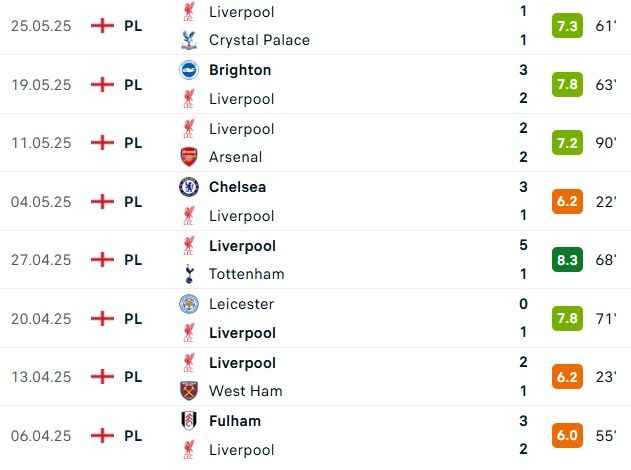Screen dimensions: 631x470
Task: Click the Tottenham club crest icon
Action: point(189,274)
